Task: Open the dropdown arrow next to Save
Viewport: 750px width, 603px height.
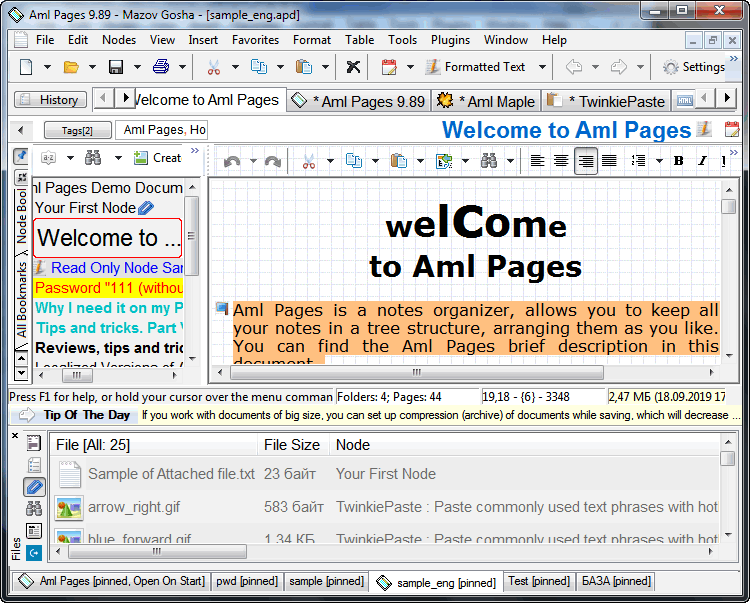Action: [x=137, y=67]
